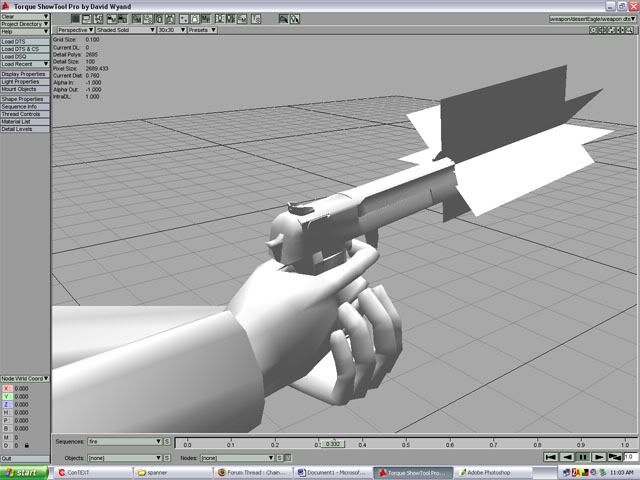This screenshot has width=640, height=480.
Task: Click the play backward button
Action: point(565,457)
